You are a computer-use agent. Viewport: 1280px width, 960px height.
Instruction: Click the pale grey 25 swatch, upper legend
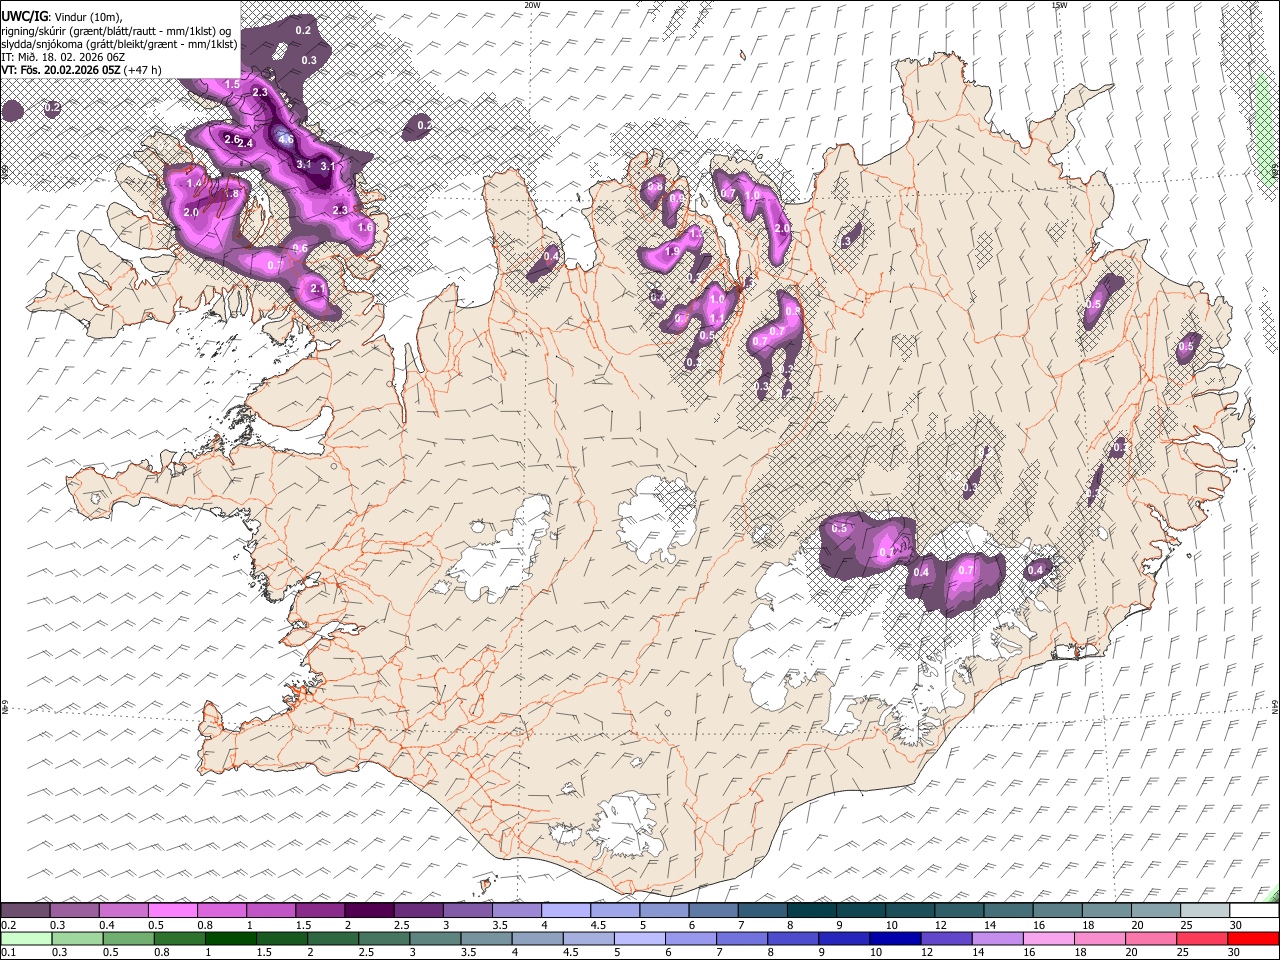click(x=1206, y=911)
